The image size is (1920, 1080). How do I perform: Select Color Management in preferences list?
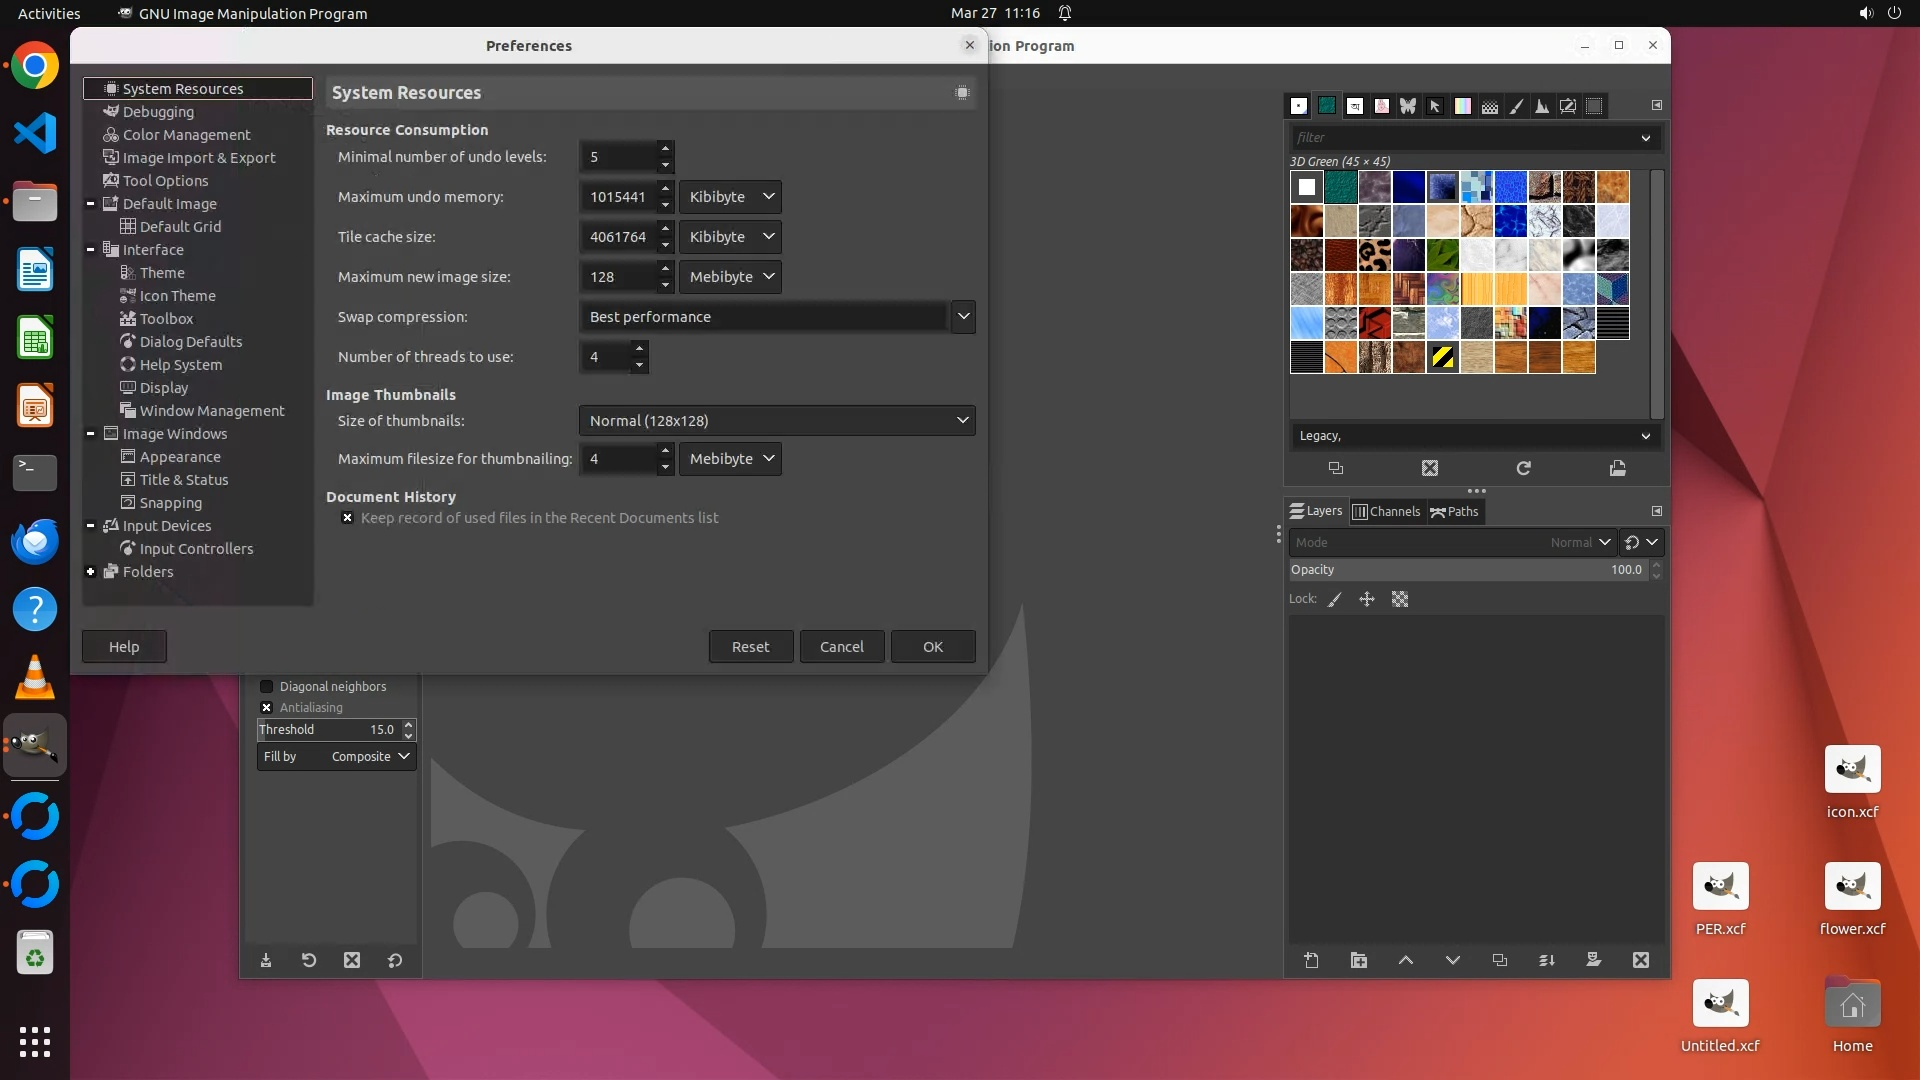[x=186, y=135]
